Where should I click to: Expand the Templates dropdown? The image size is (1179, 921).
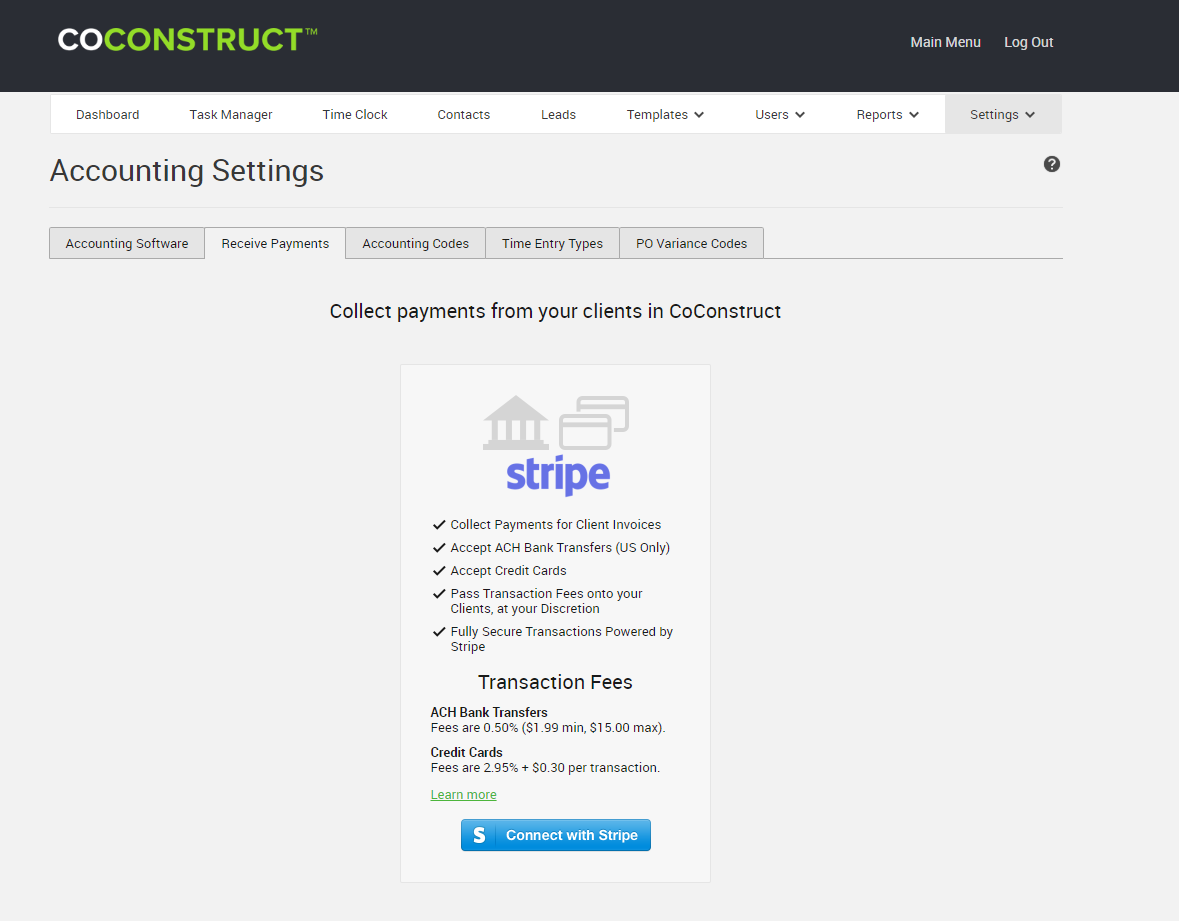pyautogui.click(x=664, y=114)
